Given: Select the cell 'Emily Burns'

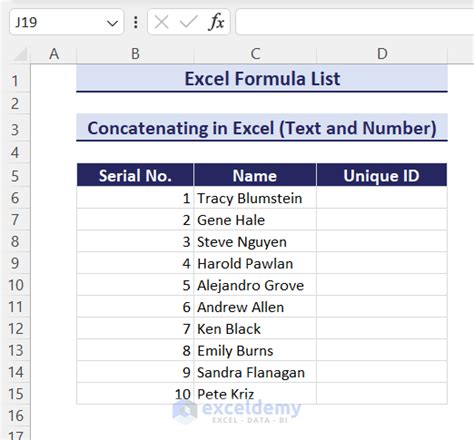Looking at the screenshot, I should pyautogui.click(x=255, y=350).
